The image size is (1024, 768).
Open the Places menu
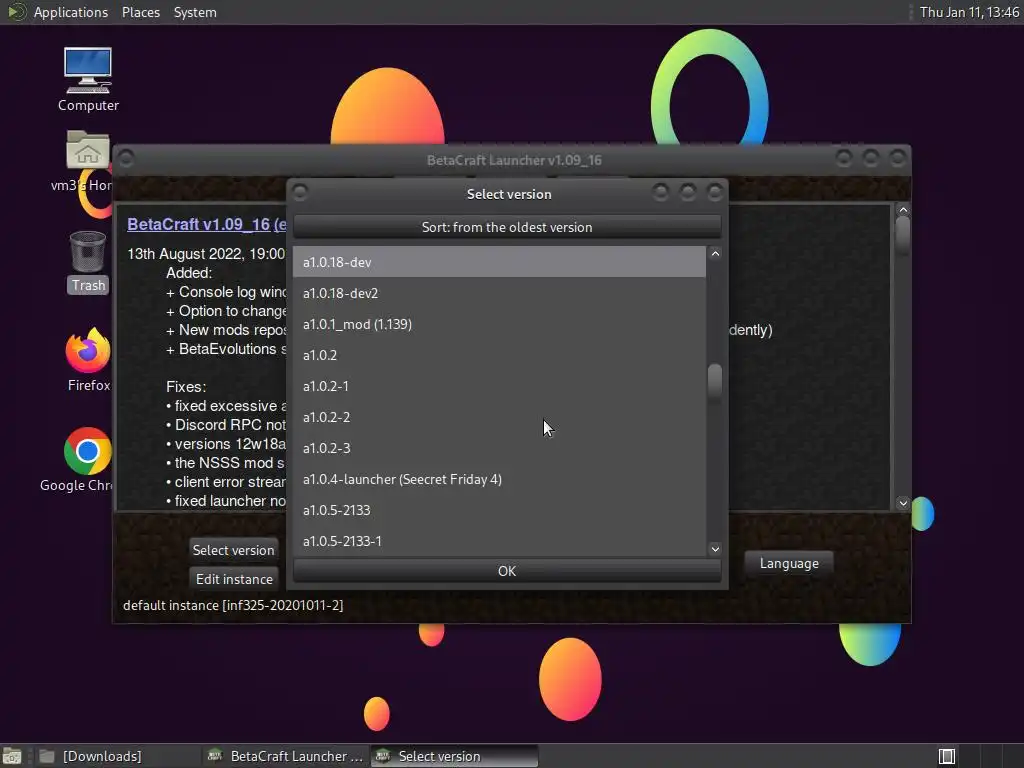click(x=140, y=12)
